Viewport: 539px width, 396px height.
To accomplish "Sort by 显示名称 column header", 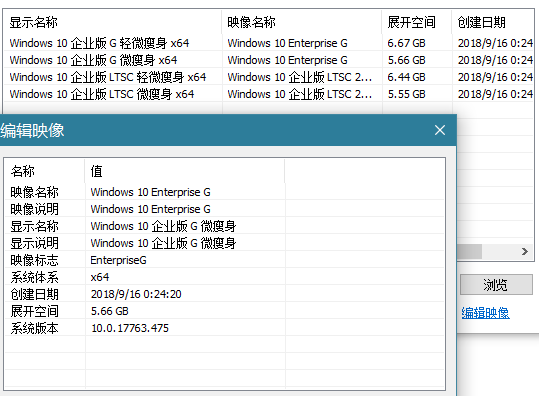I will click(x=112, y=22).
